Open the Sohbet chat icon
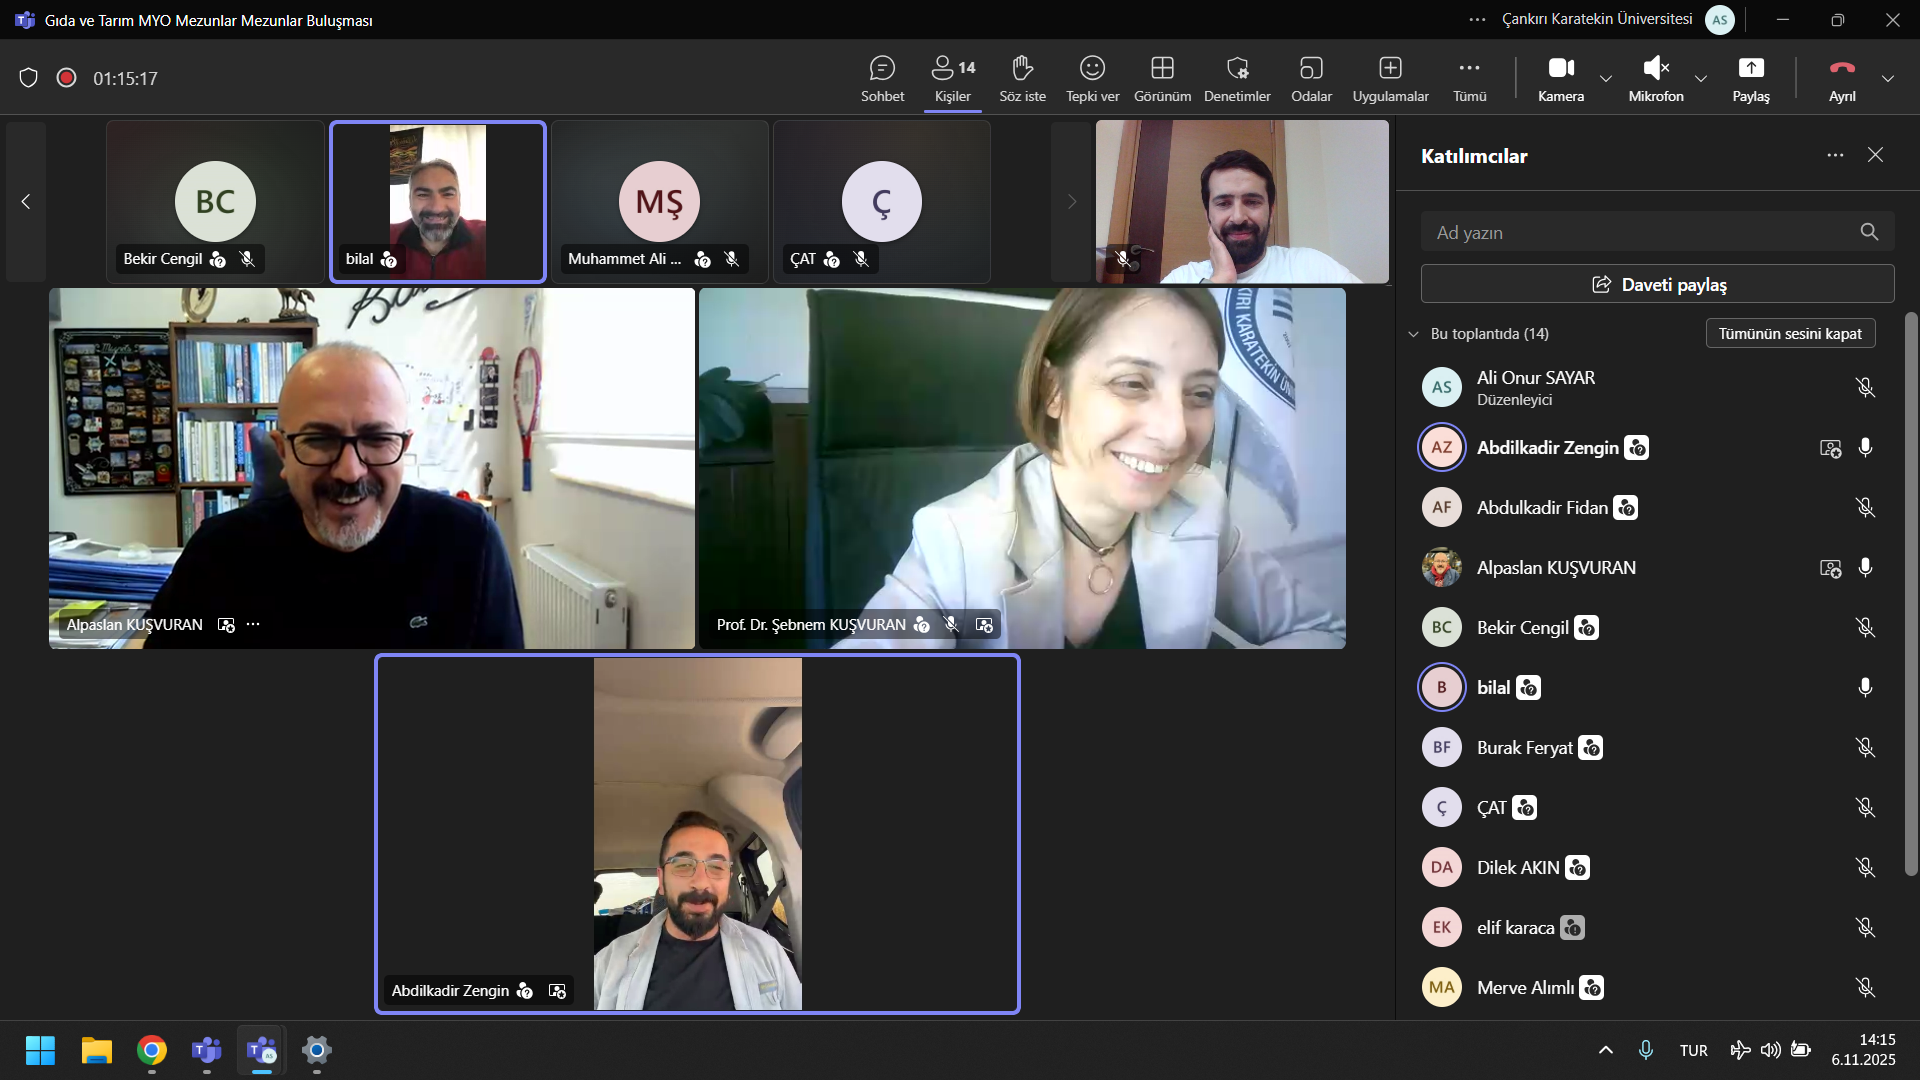Image resolution: width=1920 pixels, height=1080 pixels. pos(882,68)
